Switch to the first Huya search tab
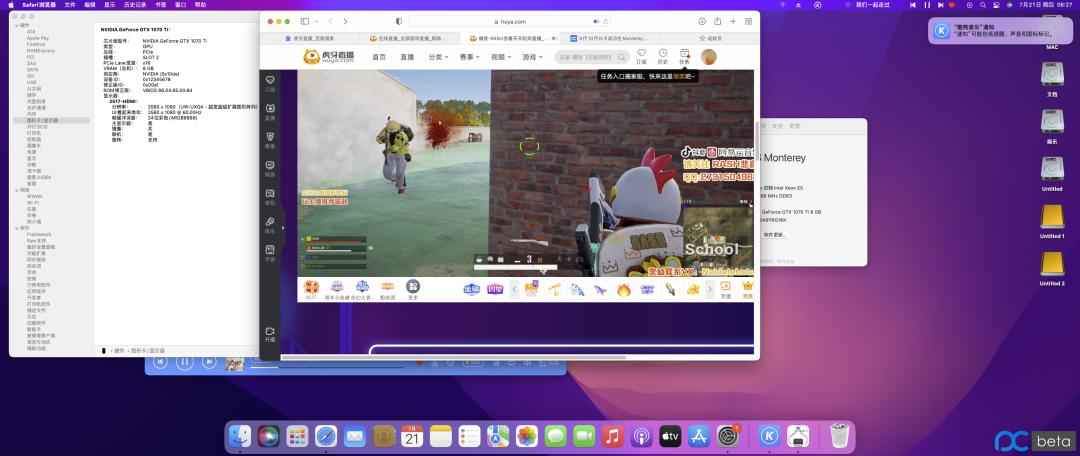The width and height of the screenshot is (1080, 456). pyautogui.click(x=309, y=39)
